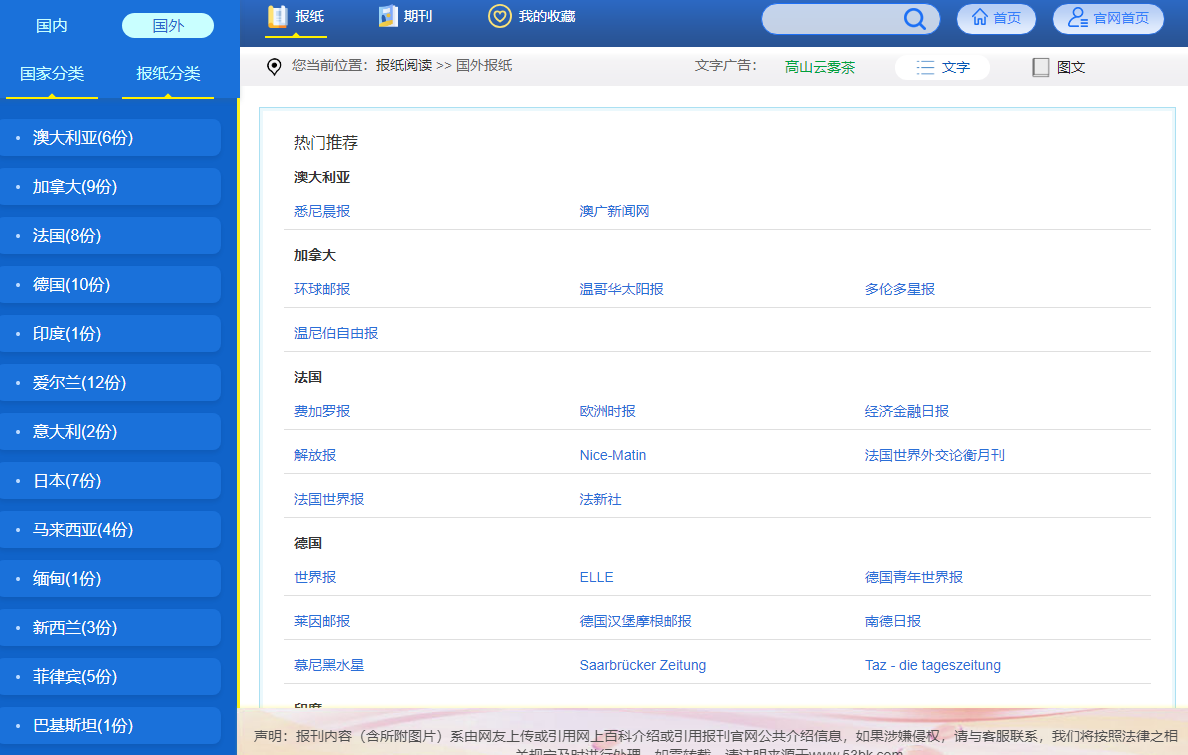Open the Nice-Matin link
The width and height of the screenshot is (1188, 755).
(613, 456)
